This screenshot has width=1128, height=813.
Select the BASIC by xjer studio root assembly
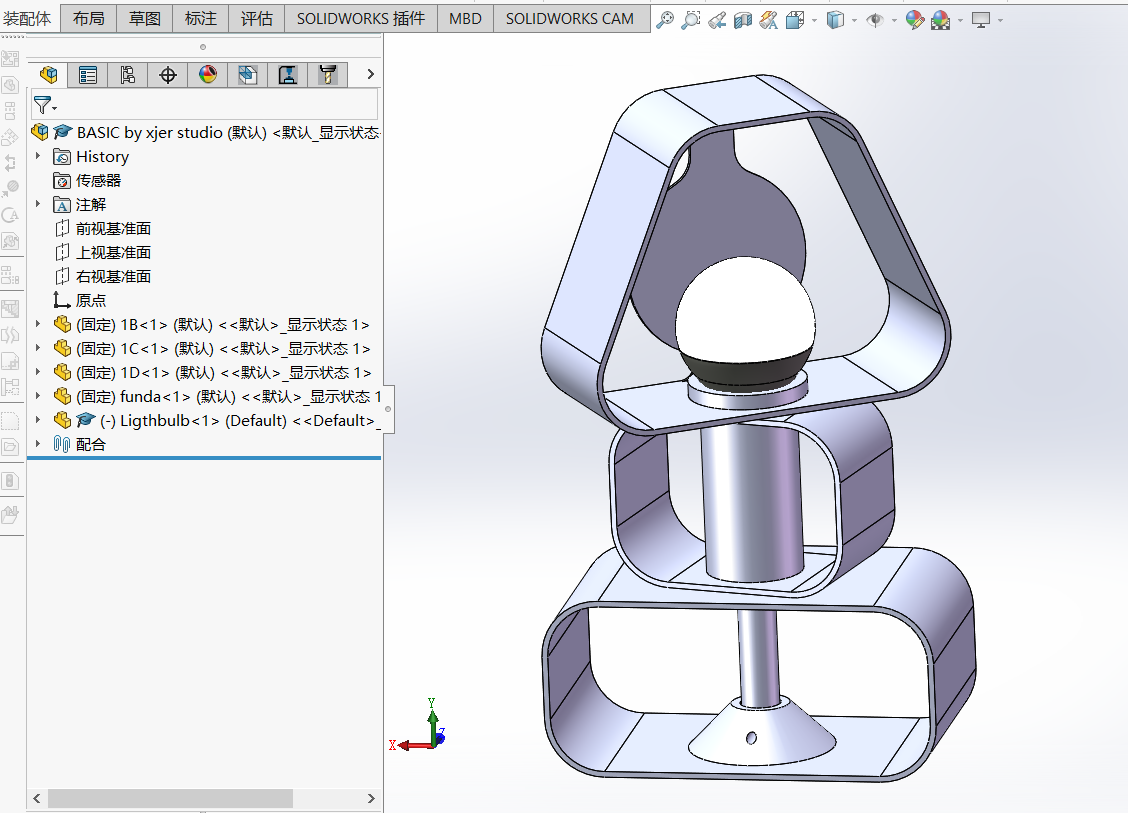click(x=205, y=132)
